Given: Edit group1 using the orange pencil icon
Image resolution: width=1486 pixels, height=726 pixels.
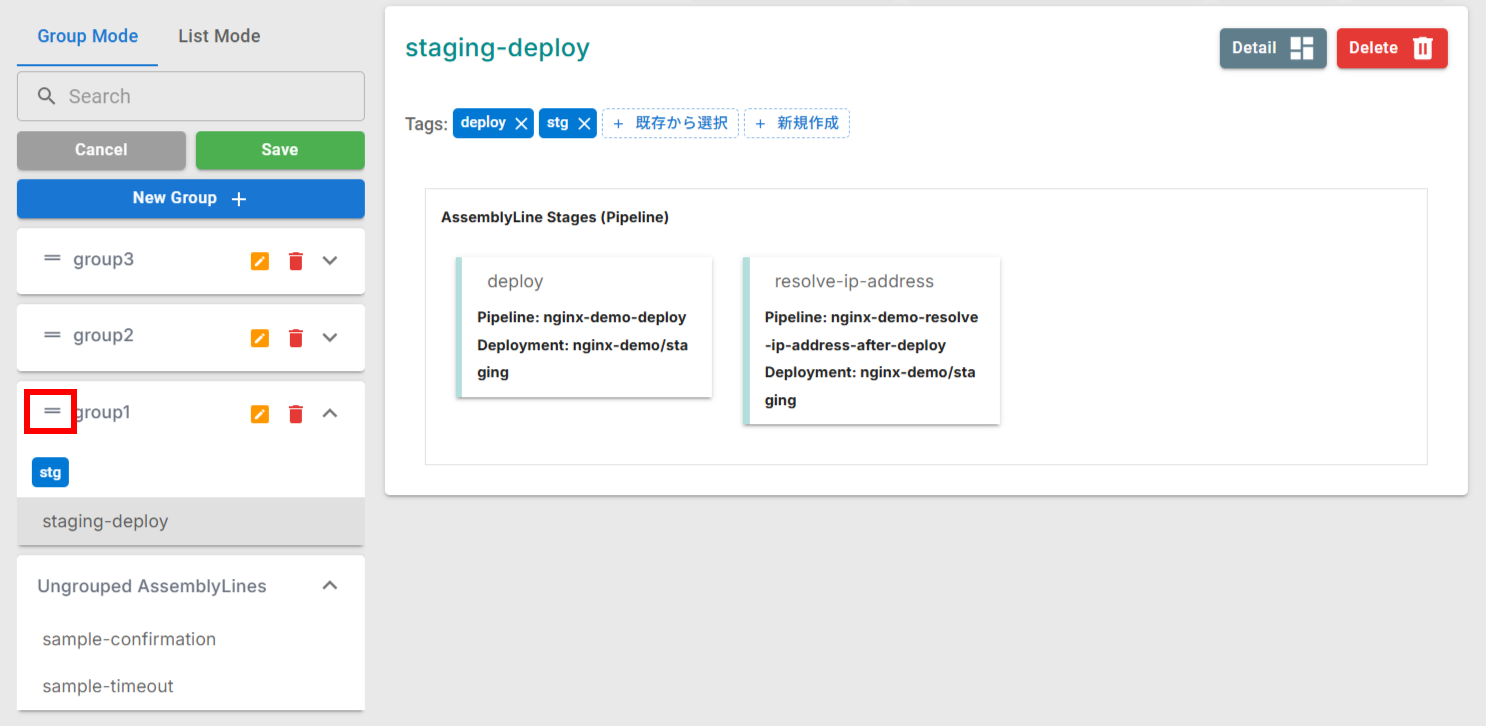Looking at the screenshot, I should [x=259, y=413].
